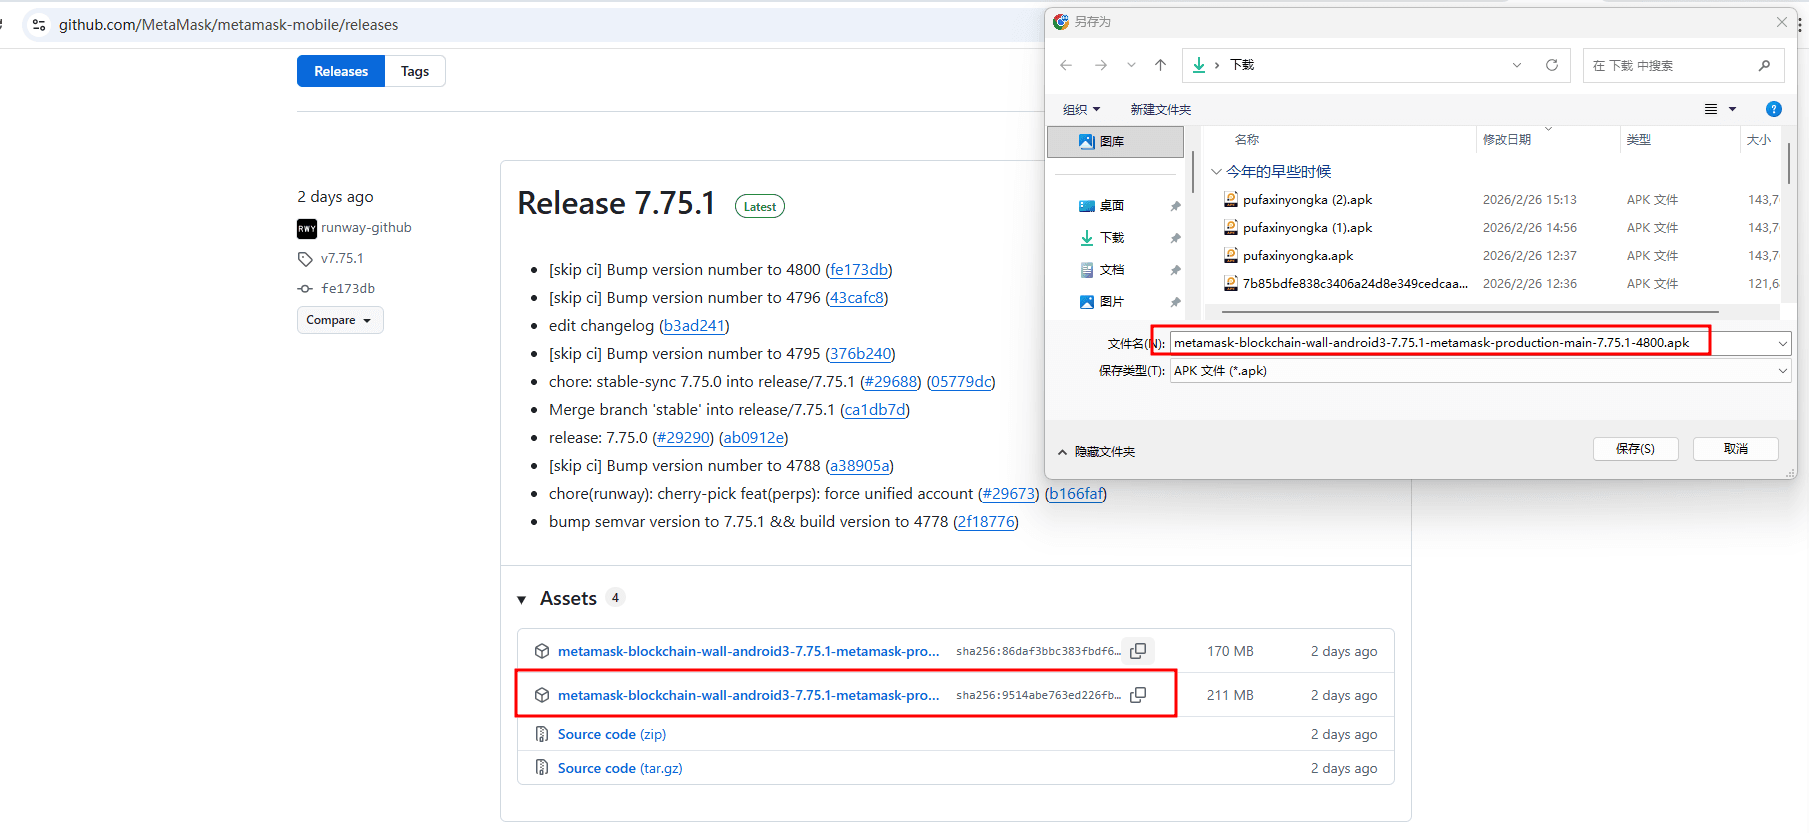Image resolution: width=1809 pixels, height=833 pixels.
Task: Click the tag icon next to v7.75.1
Action: coord(305,259)
